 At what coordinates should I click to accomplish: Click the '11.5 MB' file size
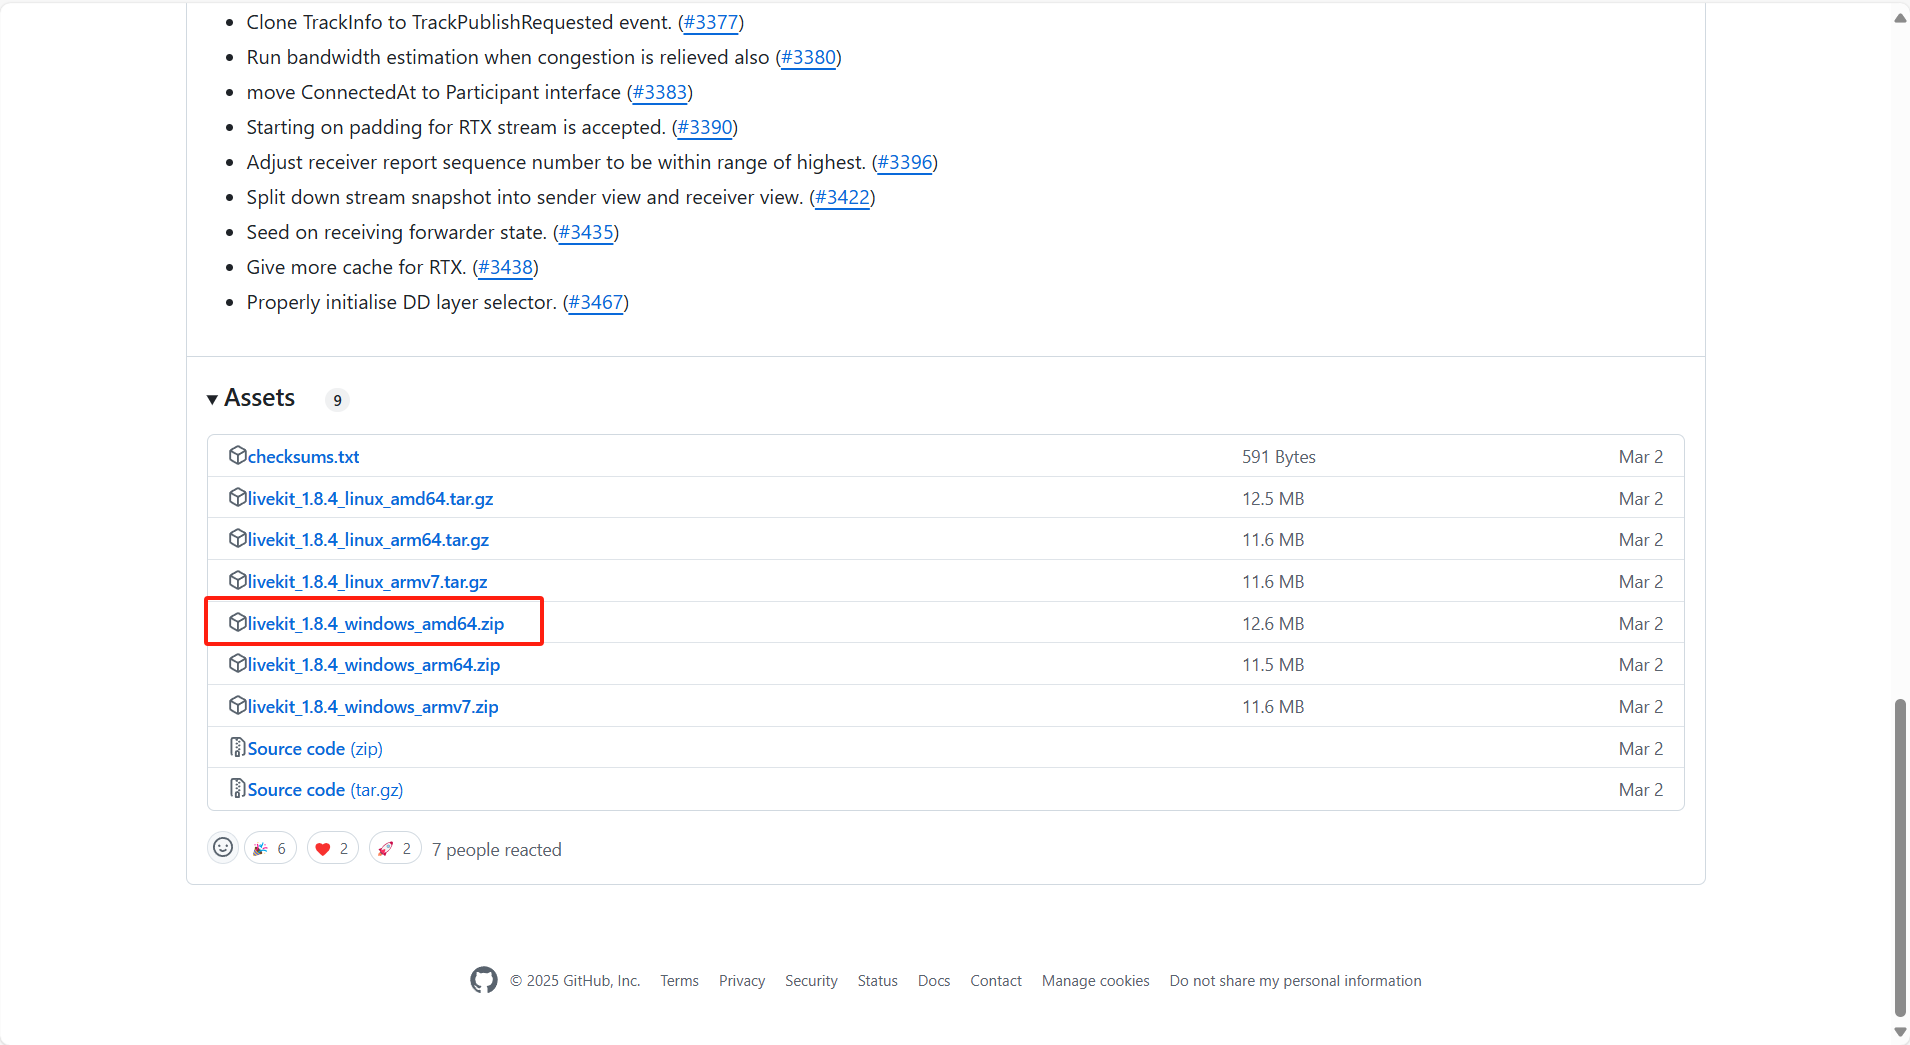[x=1273, y=665]
